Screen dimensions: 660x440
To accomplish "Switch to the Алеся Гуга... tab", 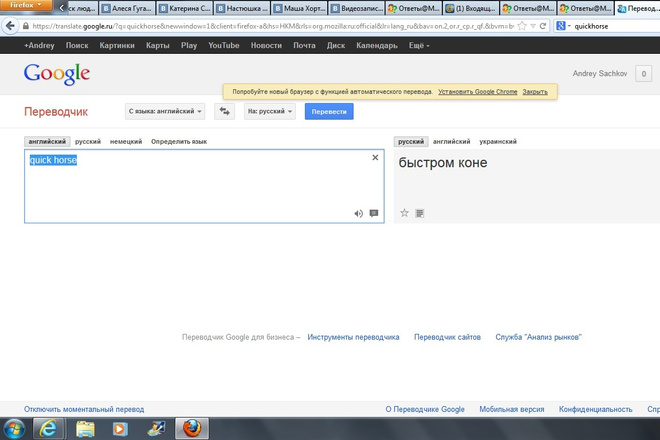I will (127, 8).
